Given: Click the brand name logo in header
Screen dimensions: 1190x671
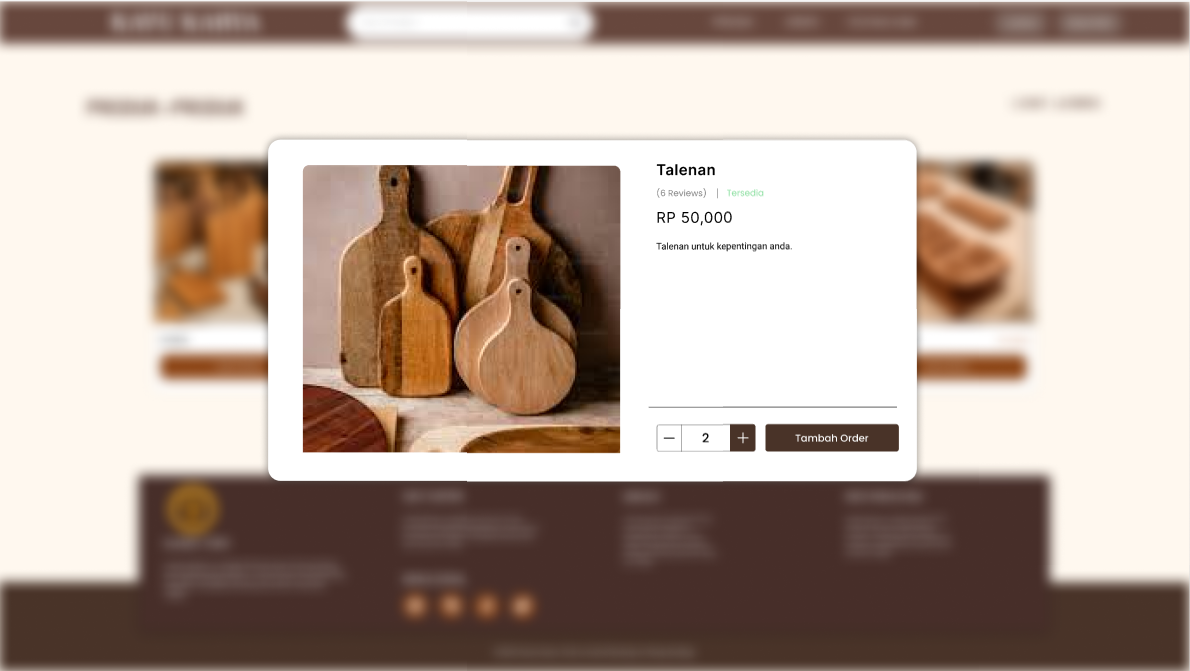Looking at the screenshot, I should (185, 23).
